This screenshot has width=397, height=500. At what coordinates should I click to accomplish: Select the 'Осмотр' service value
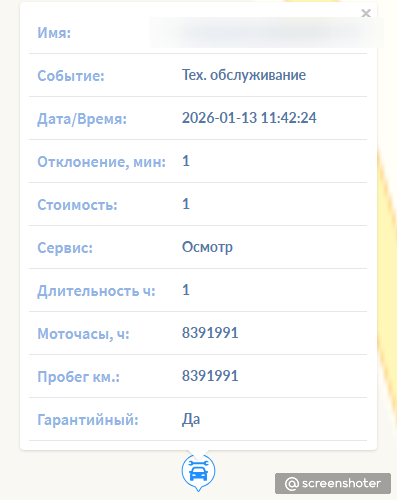207,247
